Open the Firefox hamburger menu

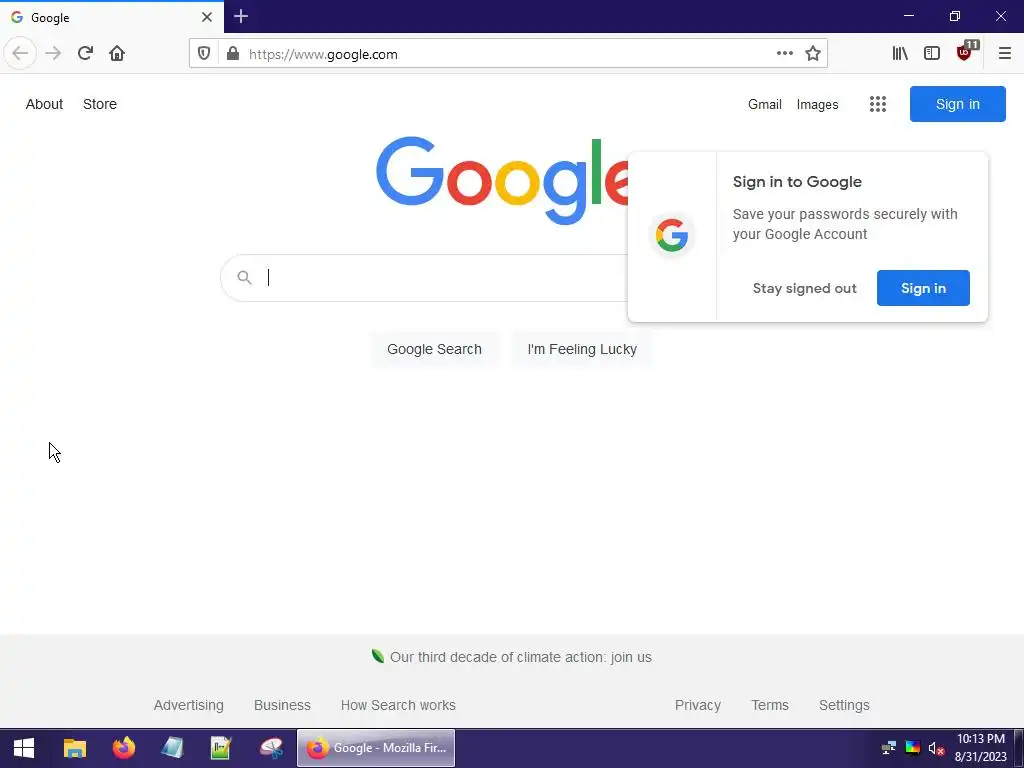[x=1004, y=54]
